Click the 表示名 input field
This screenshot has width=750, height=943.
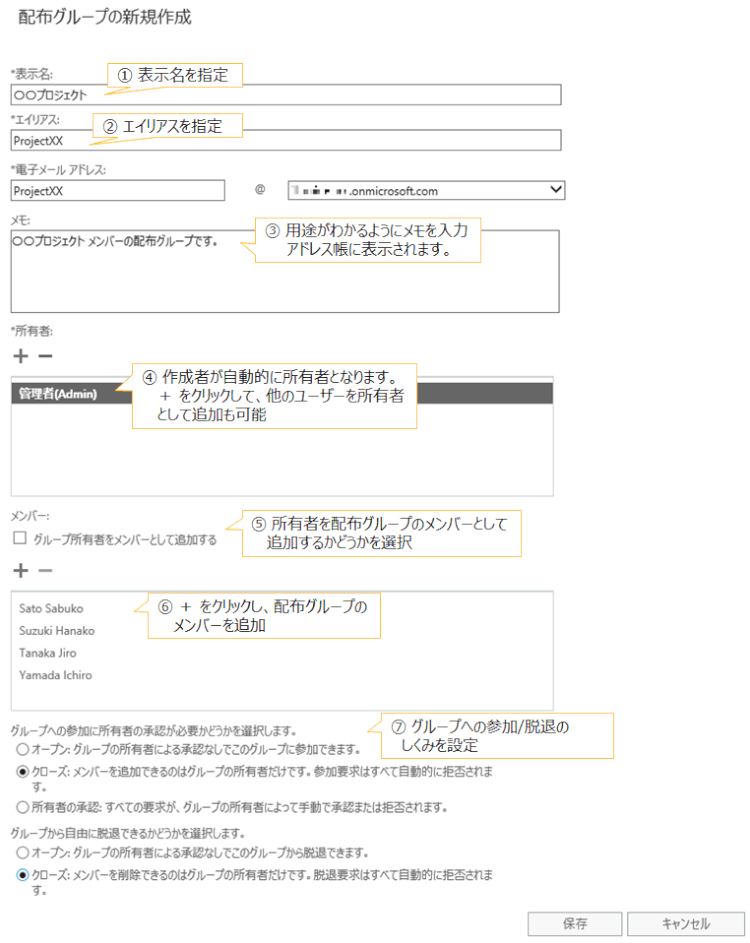click(286, 95)
